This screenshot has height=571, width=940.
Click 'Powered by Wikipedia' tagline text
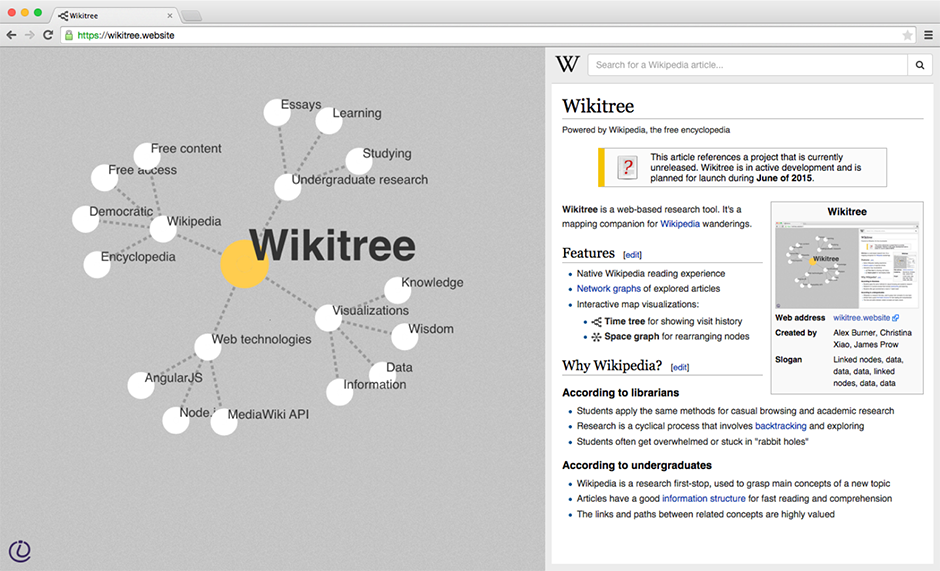(x=646, y=130)
